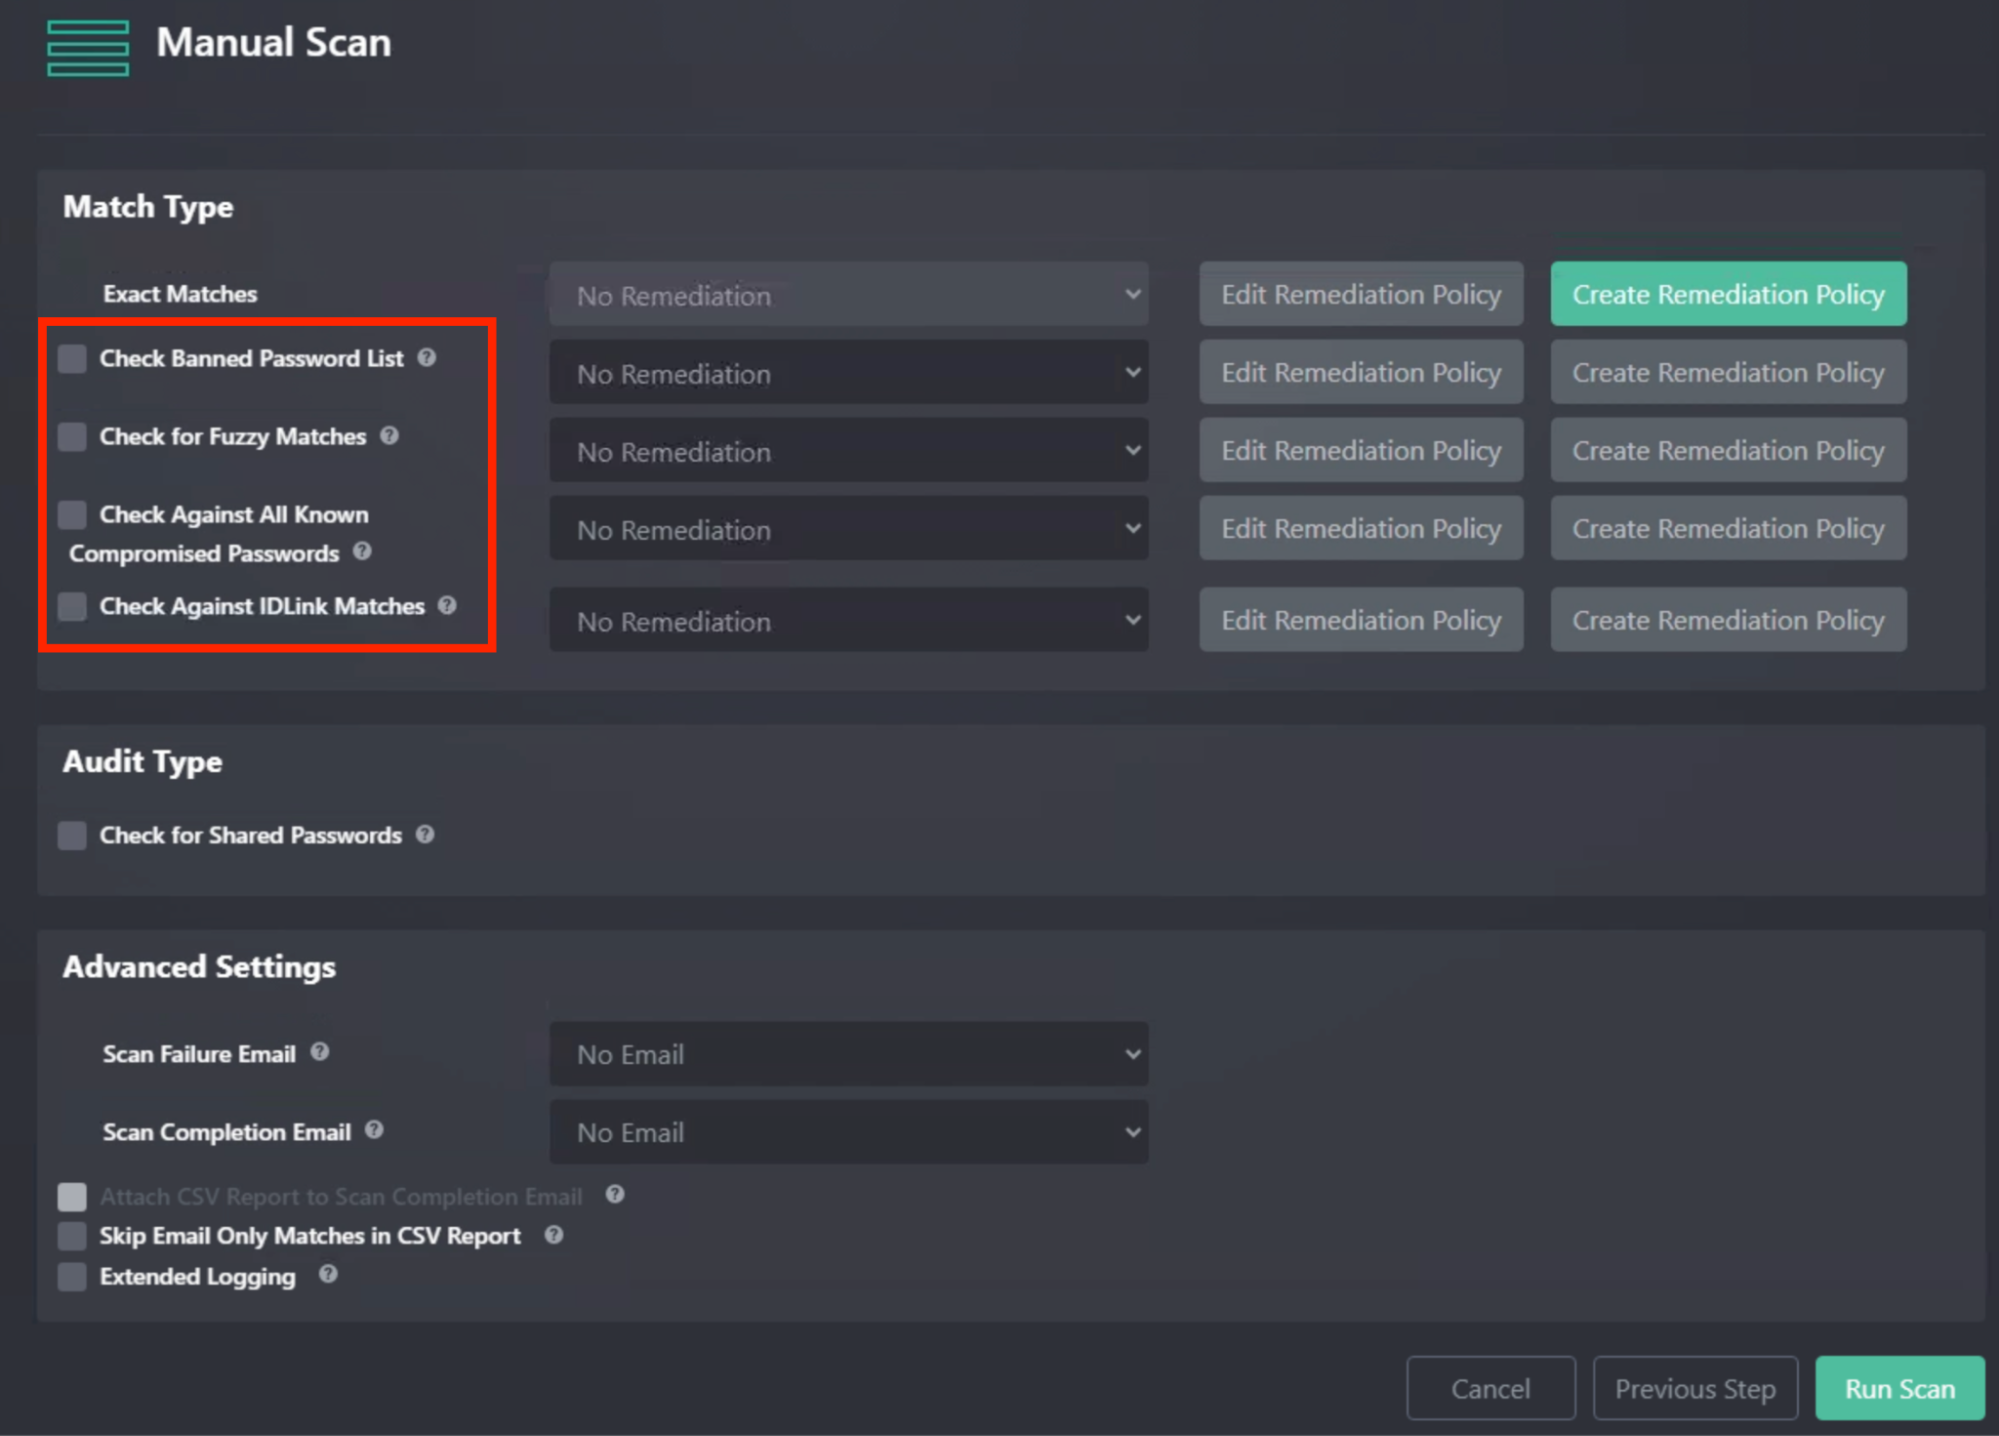
Task: Click help icon next to IDLink Matches
Action: [x=447, y=605]
